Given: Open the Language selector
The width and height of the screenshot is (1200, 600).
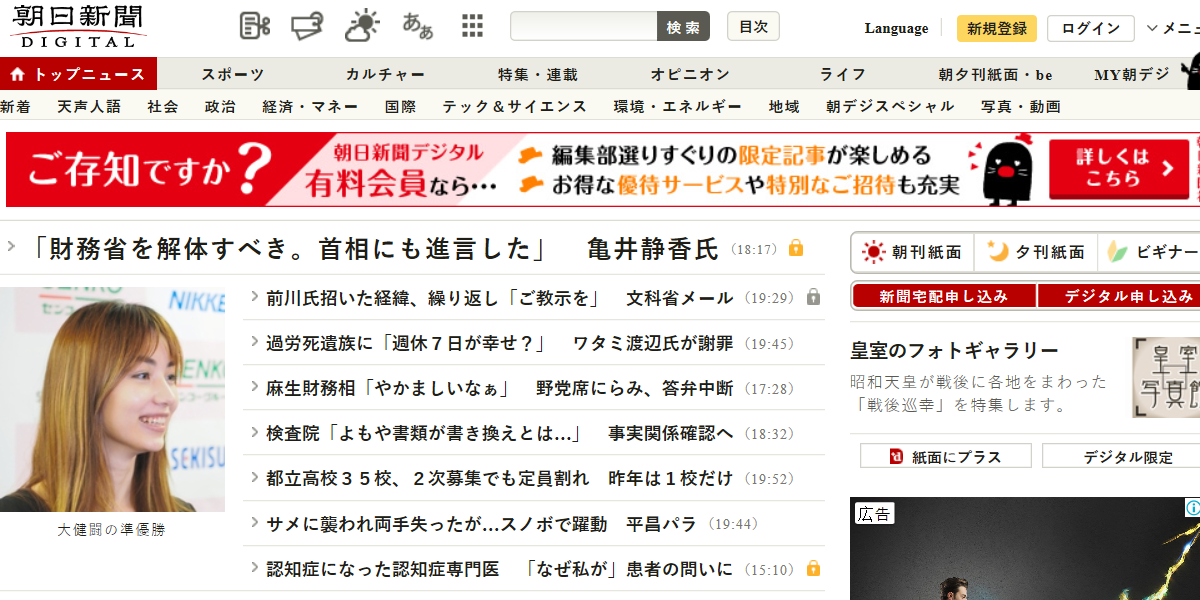Looking at the screenshot, I should tap(896, 28).
